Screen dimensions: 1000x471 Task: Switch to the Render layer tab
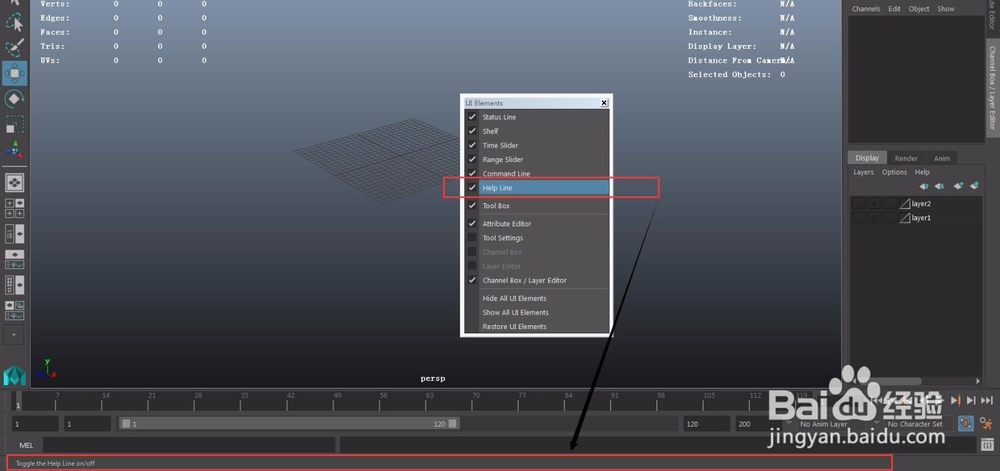[x=906, y=158]
